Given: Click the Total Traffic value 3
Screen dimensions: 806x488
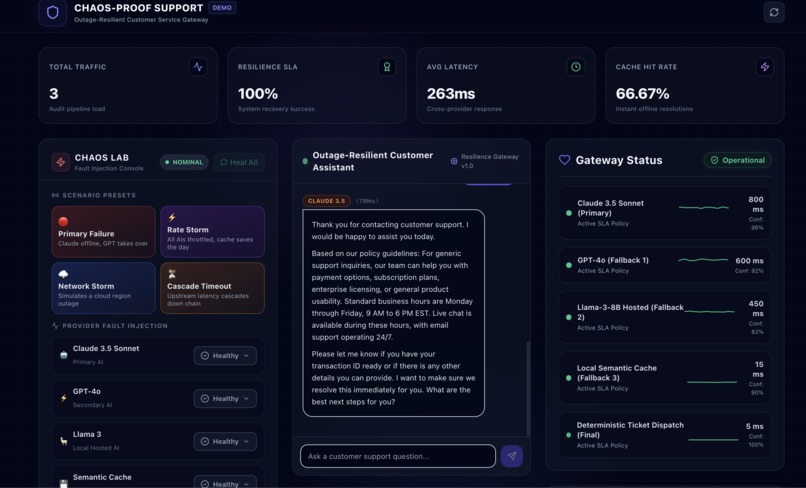Looking at the screenshot, I should click(x=53, y=94).
